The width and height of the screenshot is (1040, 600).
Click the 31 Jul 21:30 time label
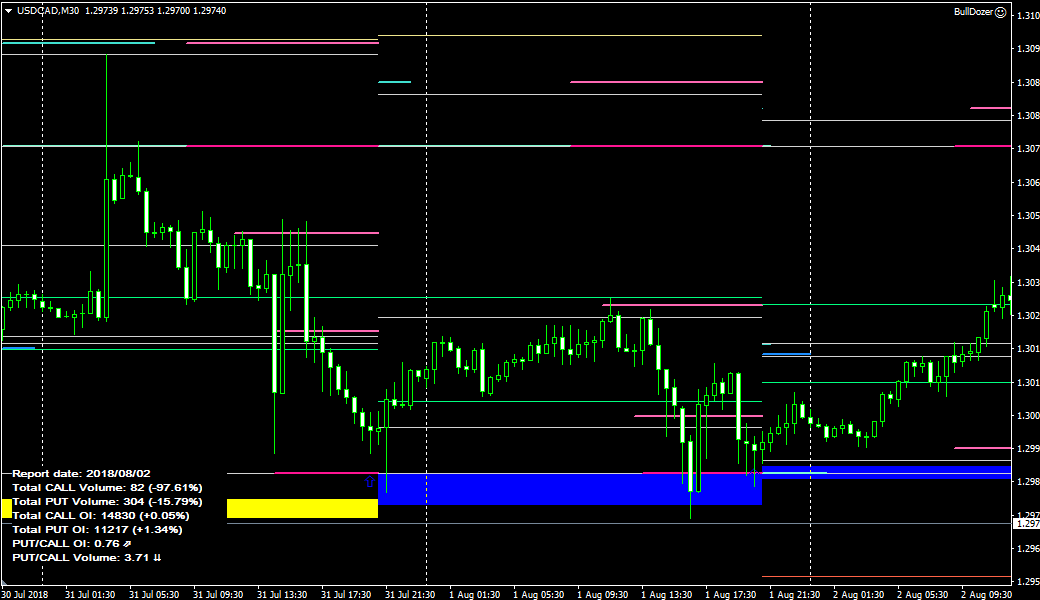[x=410, y=593]
